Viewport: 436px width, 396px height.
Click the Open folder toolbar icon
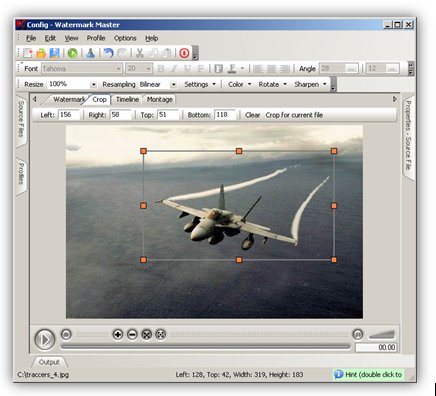pyautogui.click(x=41, y=53)
